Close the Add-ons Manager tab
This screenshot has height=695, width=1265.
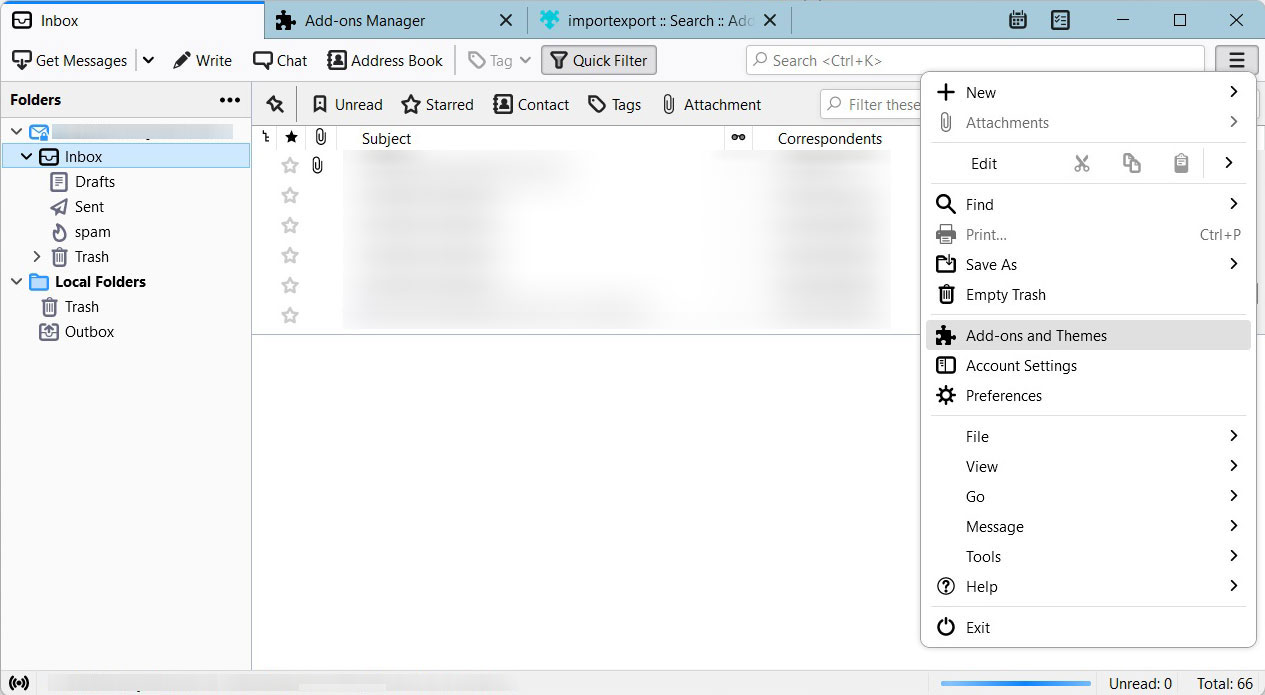tap(506, 20)
